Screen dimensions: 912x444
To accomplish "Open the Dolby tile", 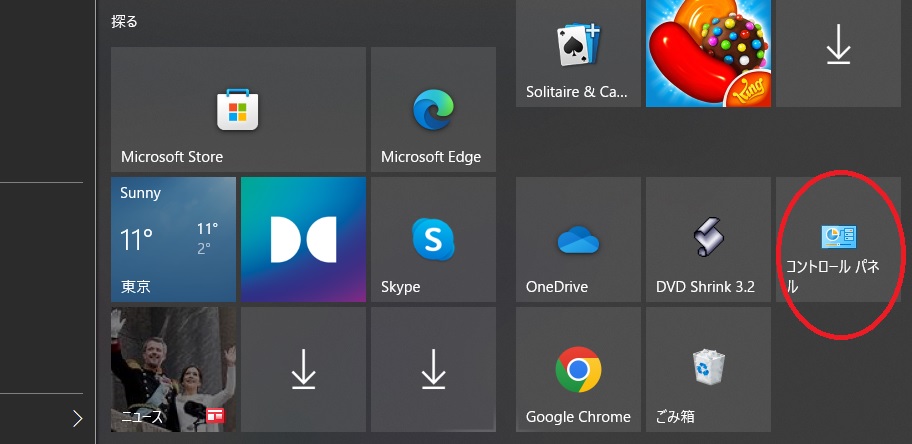I will [x=303, y=239].
